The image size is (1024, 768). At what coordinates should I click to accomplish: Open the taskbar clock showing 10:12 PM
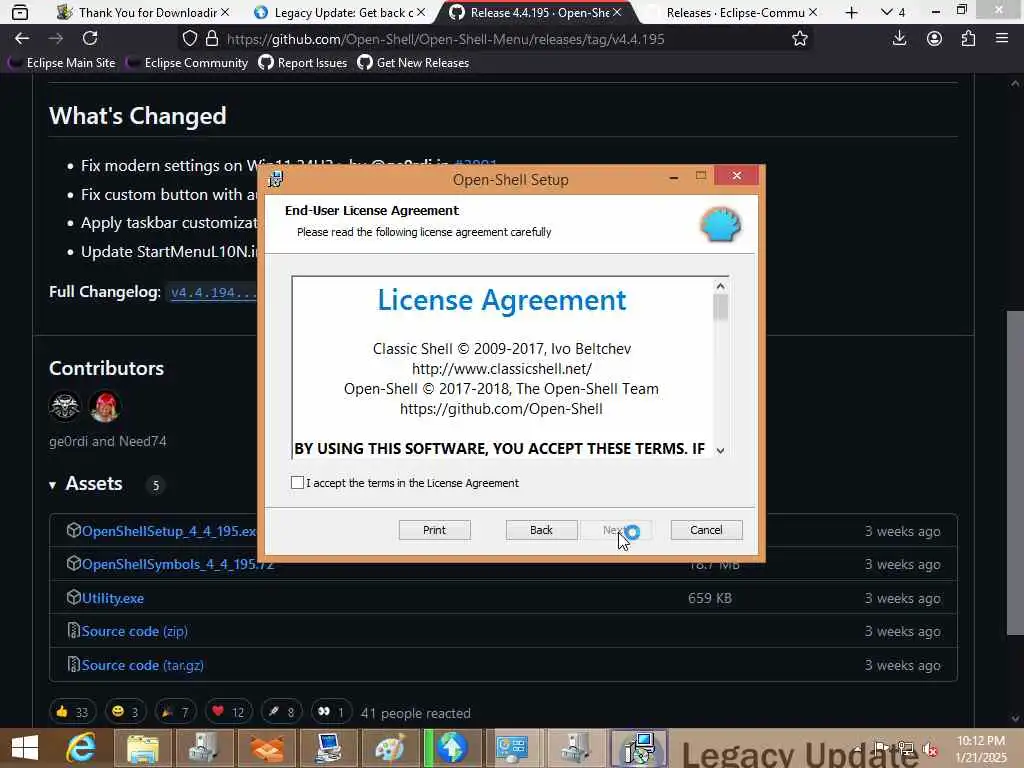[981, 749]
